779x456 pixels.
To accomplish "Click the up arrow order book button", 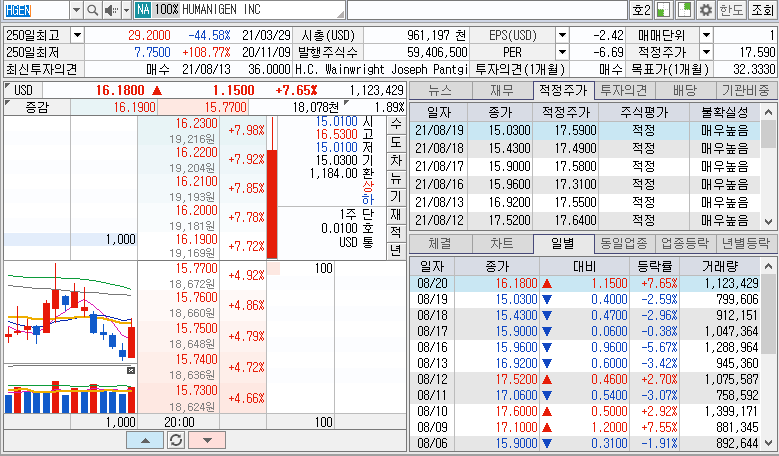I will [x=145, y=440].
